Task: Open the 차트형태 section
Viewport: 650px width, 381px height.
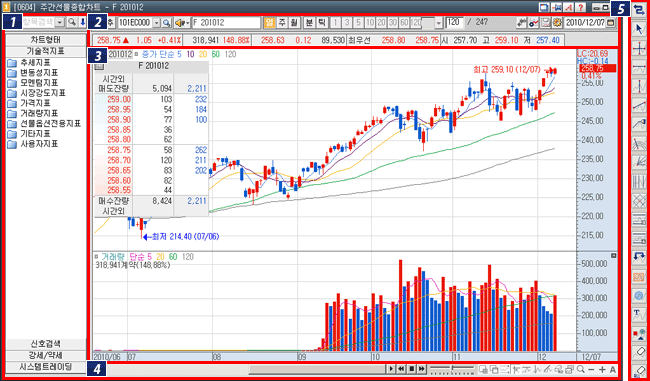Action: coord(46,40)
